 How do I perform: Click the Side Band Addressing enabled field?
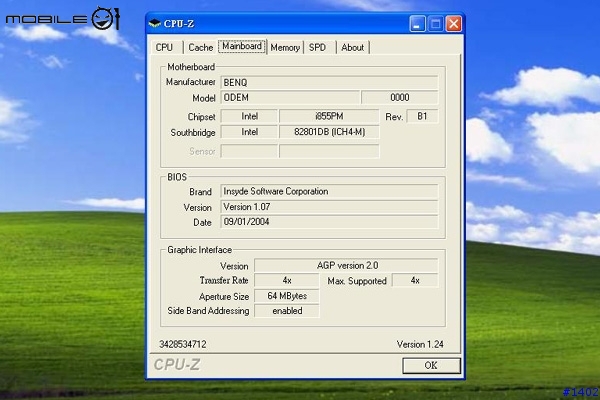point(287,311)
